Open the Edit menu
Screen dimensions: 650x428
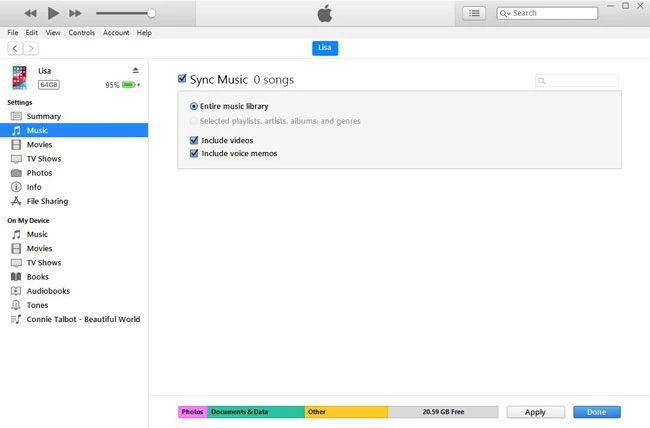pos(32,32)
